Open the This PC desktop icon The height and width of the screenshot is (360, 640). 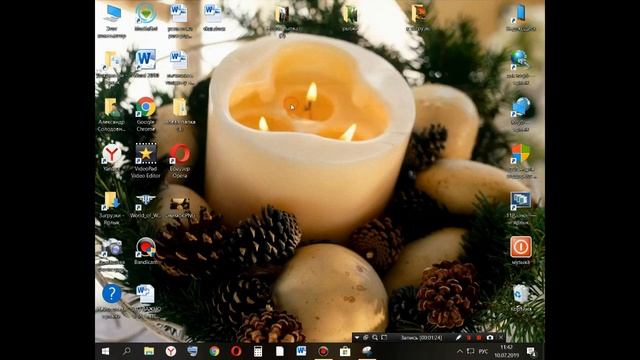pos(112,21)
